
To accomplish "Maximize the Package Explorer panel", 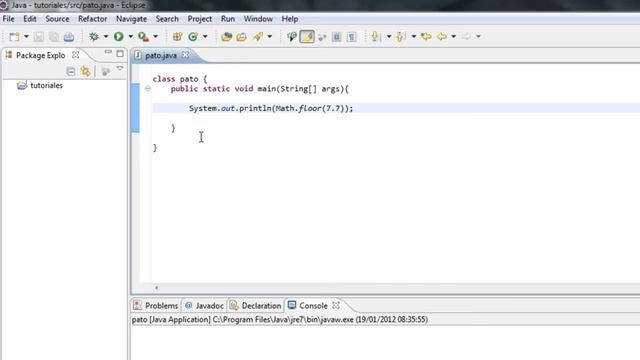I will 120,53.
